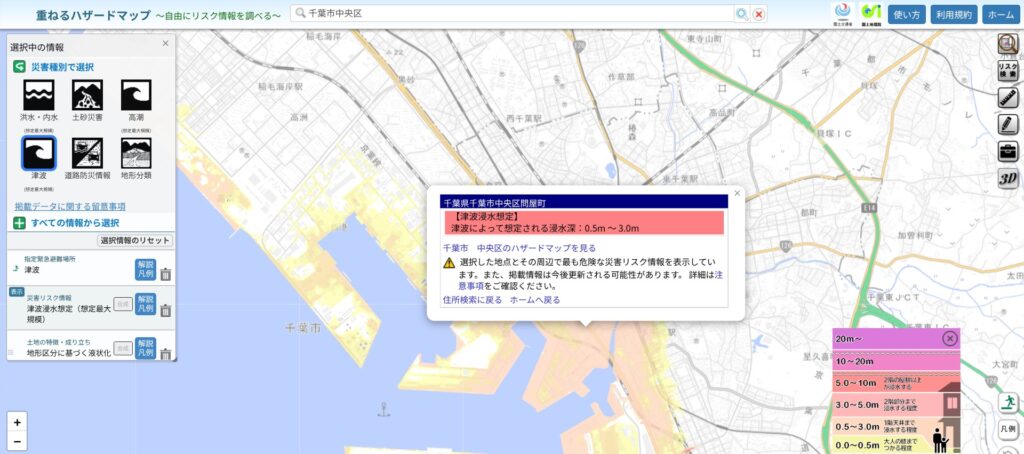The width and height of the screenshot is (1024, 454).
Task: Toggle the transparency button for 地形区分に基づく液状化
Action: coord(123,348)
